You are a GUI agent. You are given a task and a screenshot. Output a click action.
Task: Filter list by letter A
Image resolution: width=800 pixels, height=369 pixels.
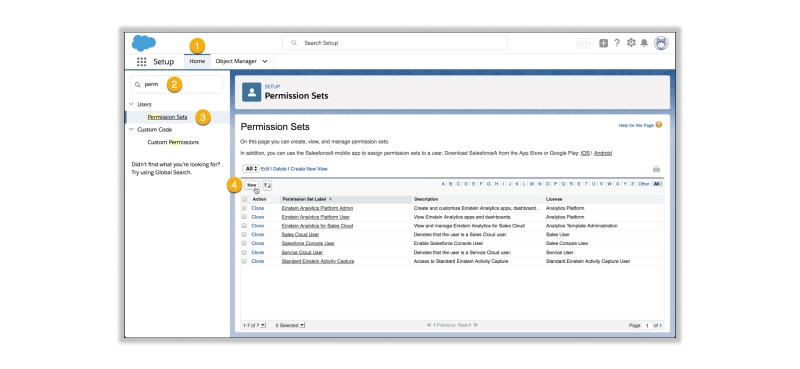pyautogui.click(x=443, y=184)
